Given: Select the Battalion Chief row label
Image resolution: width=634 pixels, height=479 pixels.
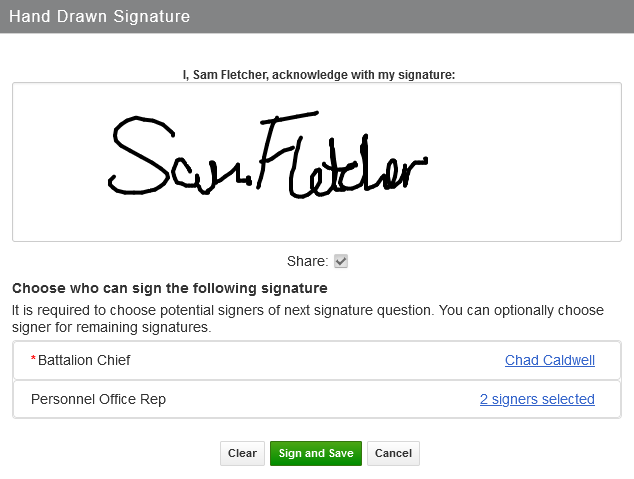Looking at the screenshot, I should tap(84, 360).
